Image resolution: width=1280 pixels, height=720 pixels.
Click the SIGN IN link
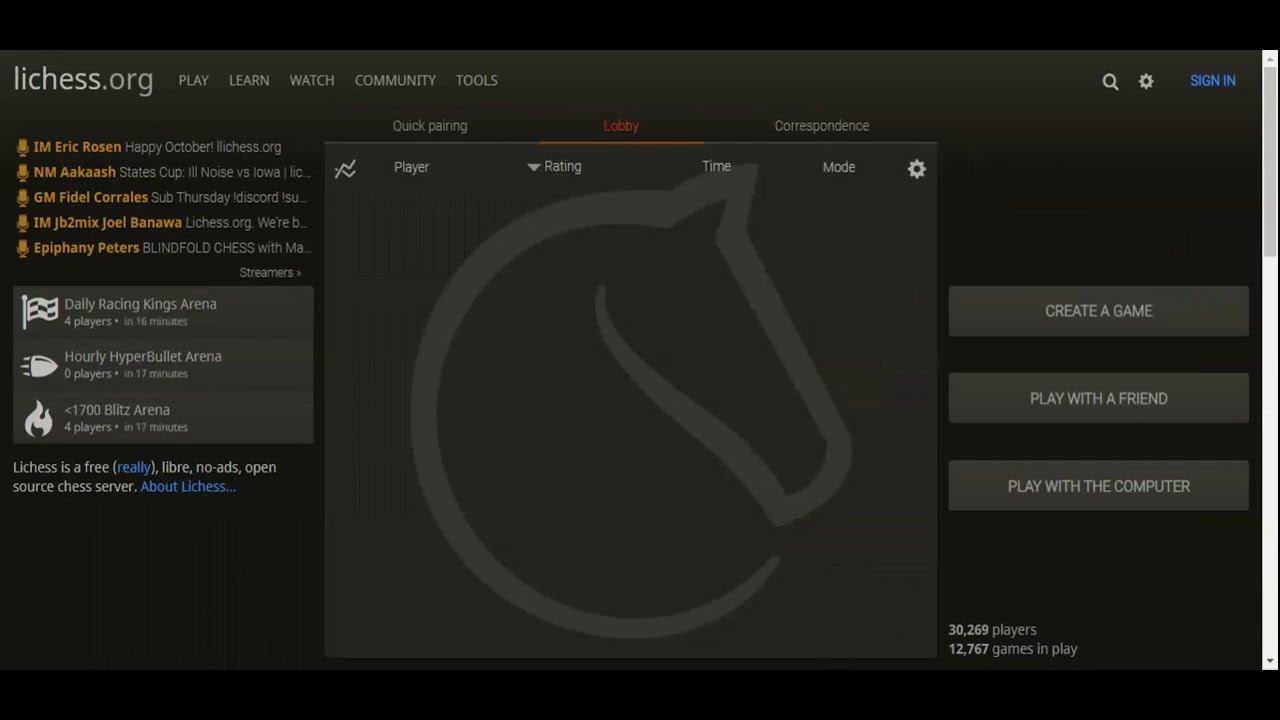[1213, 81]
